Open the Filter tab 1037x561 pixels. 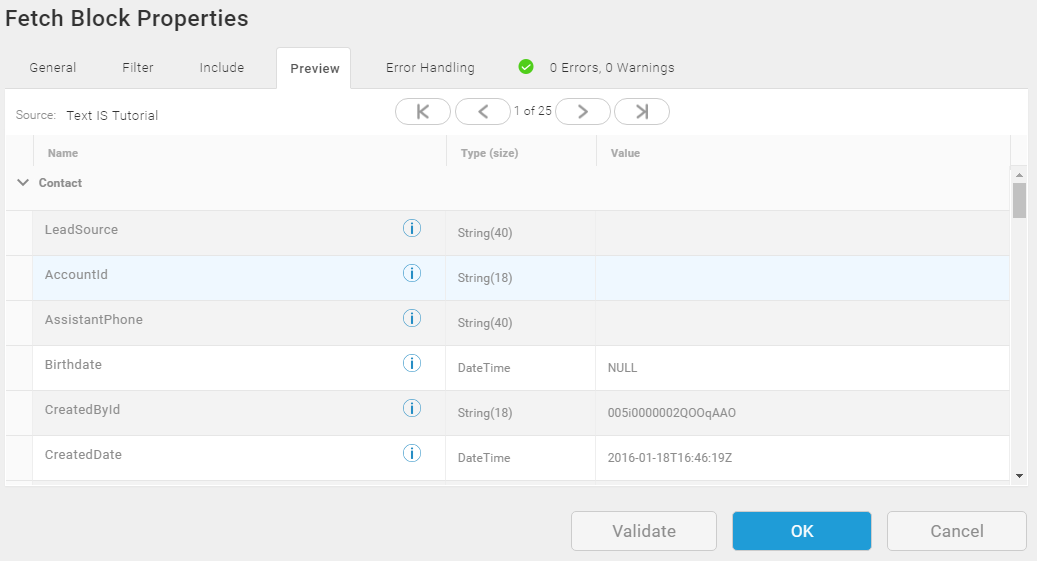(x=138, y=67)
